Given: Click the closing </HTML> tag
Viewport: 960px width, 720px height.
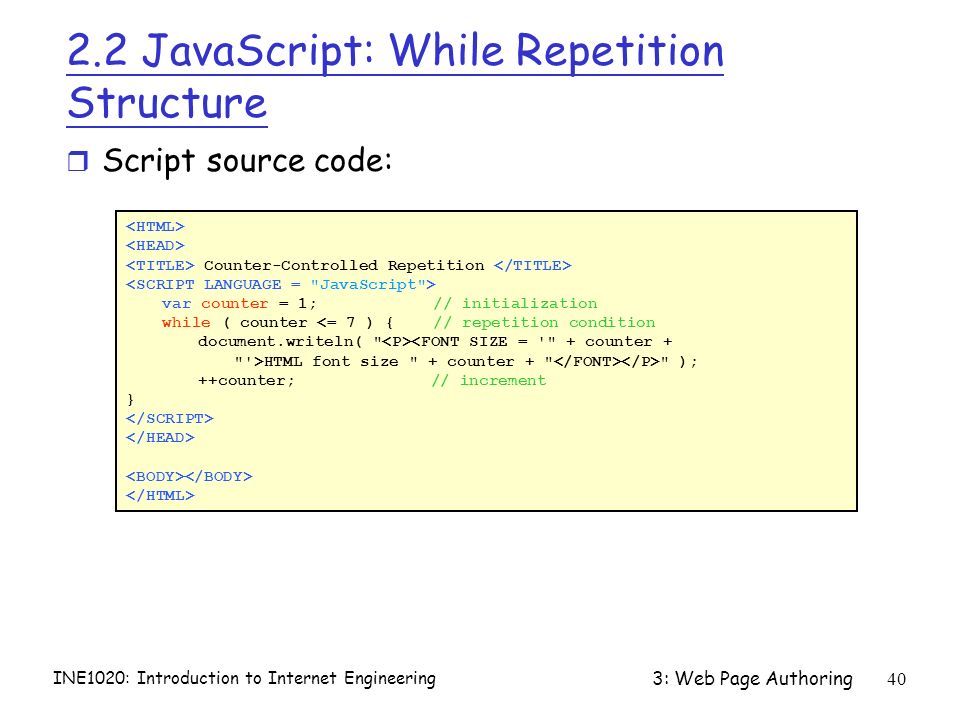Looking at the screenshot, I should pyautogui.click(x=160, y=495).
